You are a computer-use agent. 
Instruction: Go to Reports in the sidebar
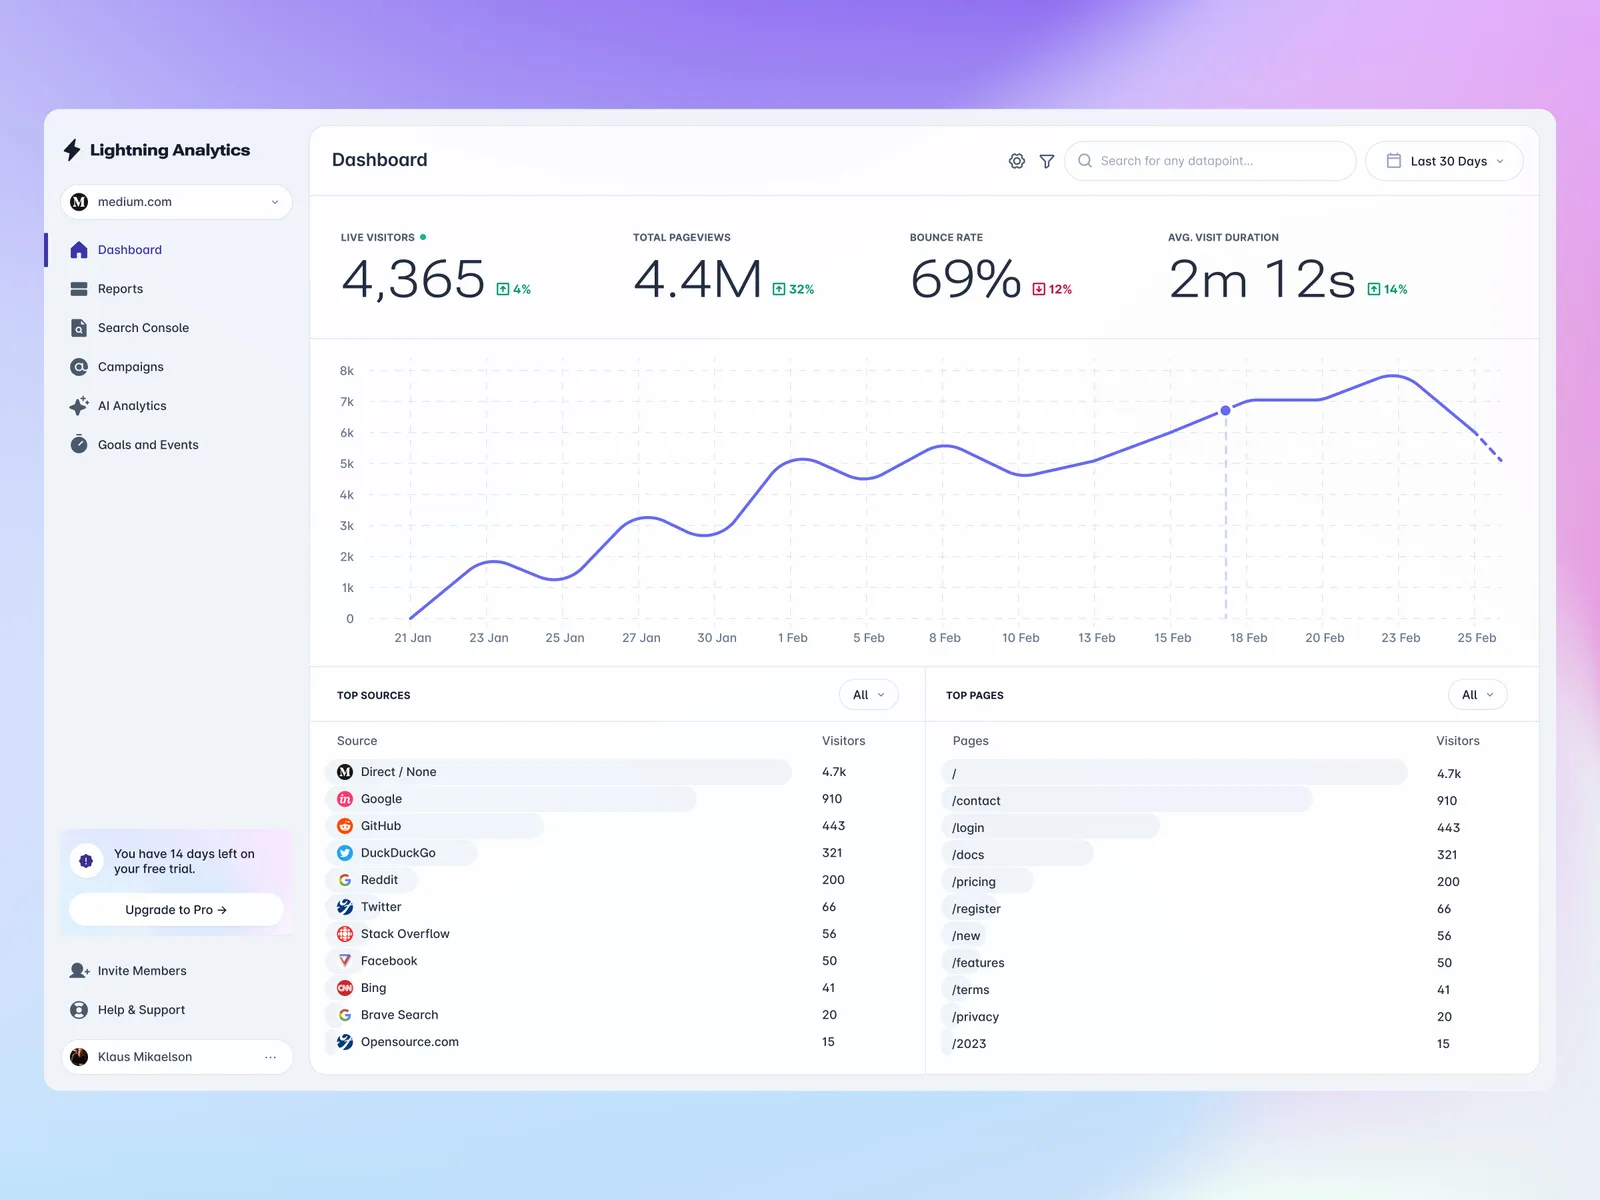click(120, 289)
